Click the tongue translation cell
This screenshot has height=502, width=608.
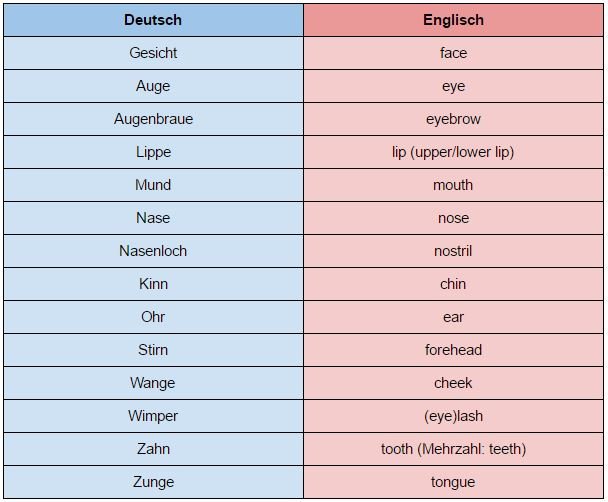[x=453, y=482]
